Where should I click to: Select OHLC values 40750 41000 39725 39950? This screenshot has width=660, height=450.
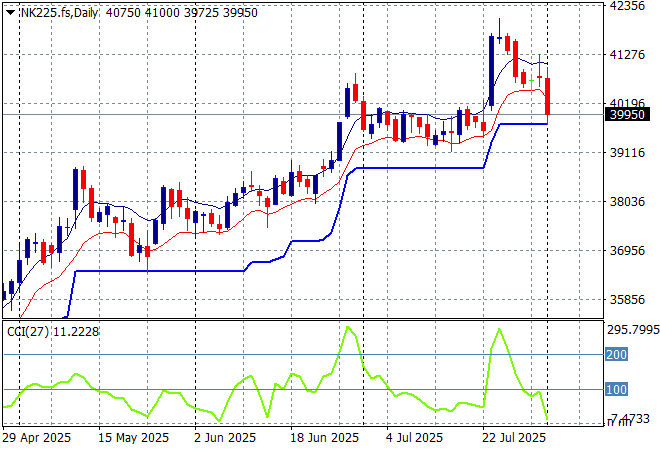pyautogui.click(x=181, y=13)
